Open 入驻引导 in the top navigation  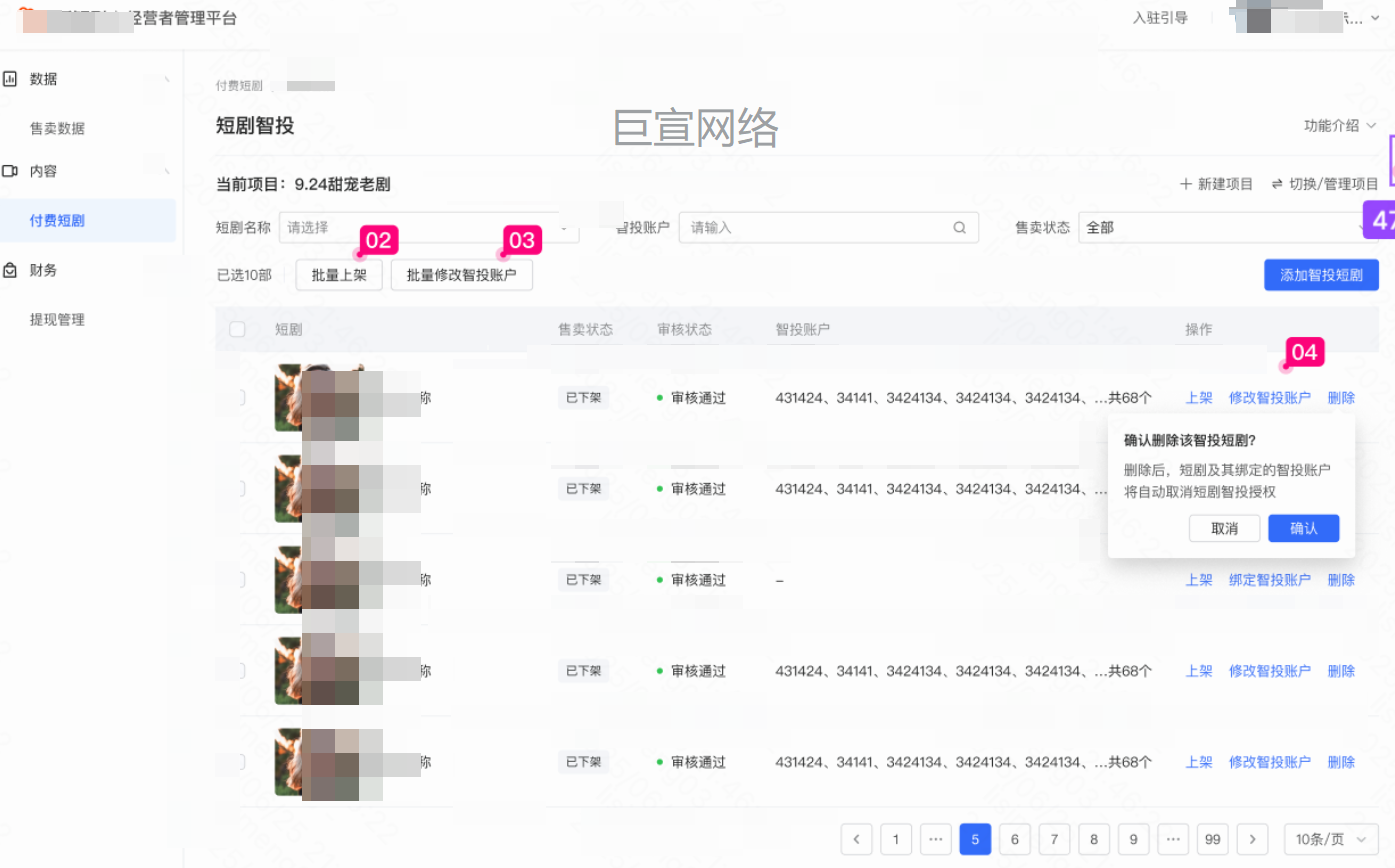click(x=1160, y=17)
